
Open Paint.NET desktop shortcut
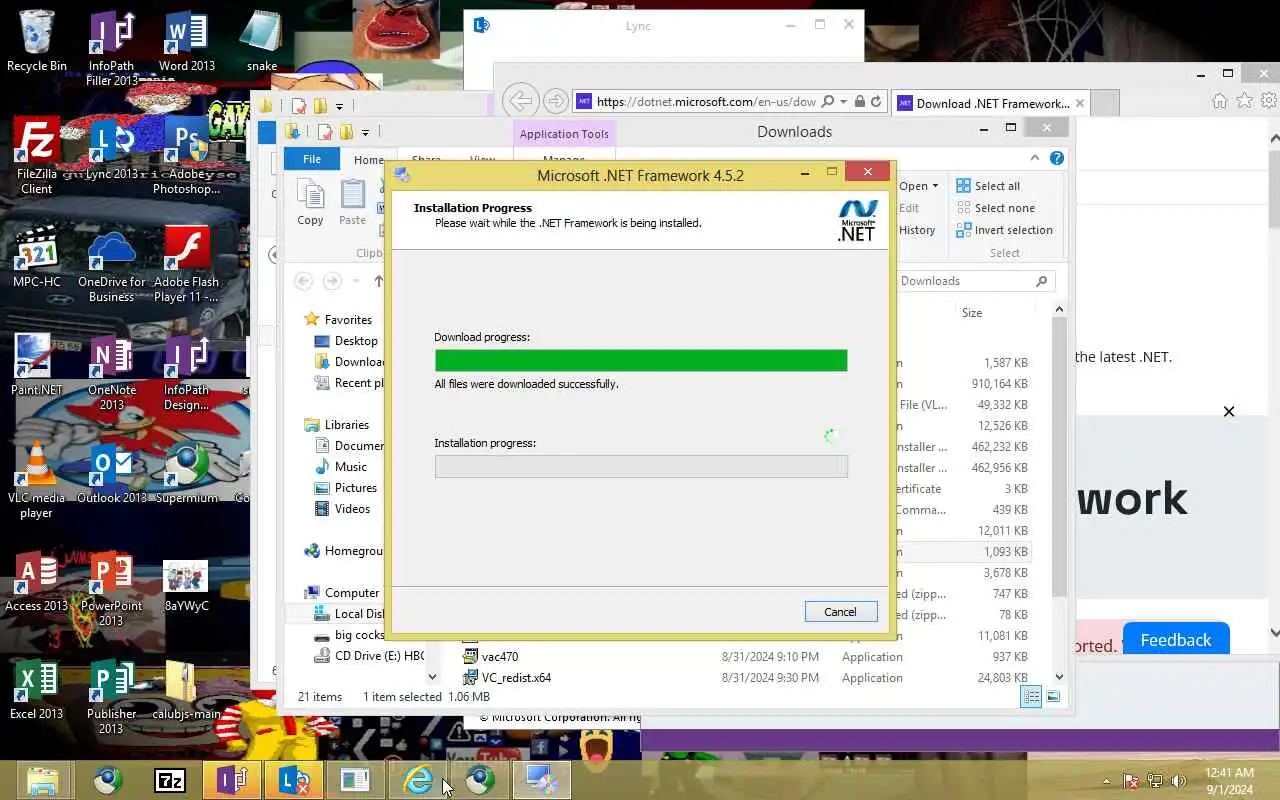coord(37,365)
